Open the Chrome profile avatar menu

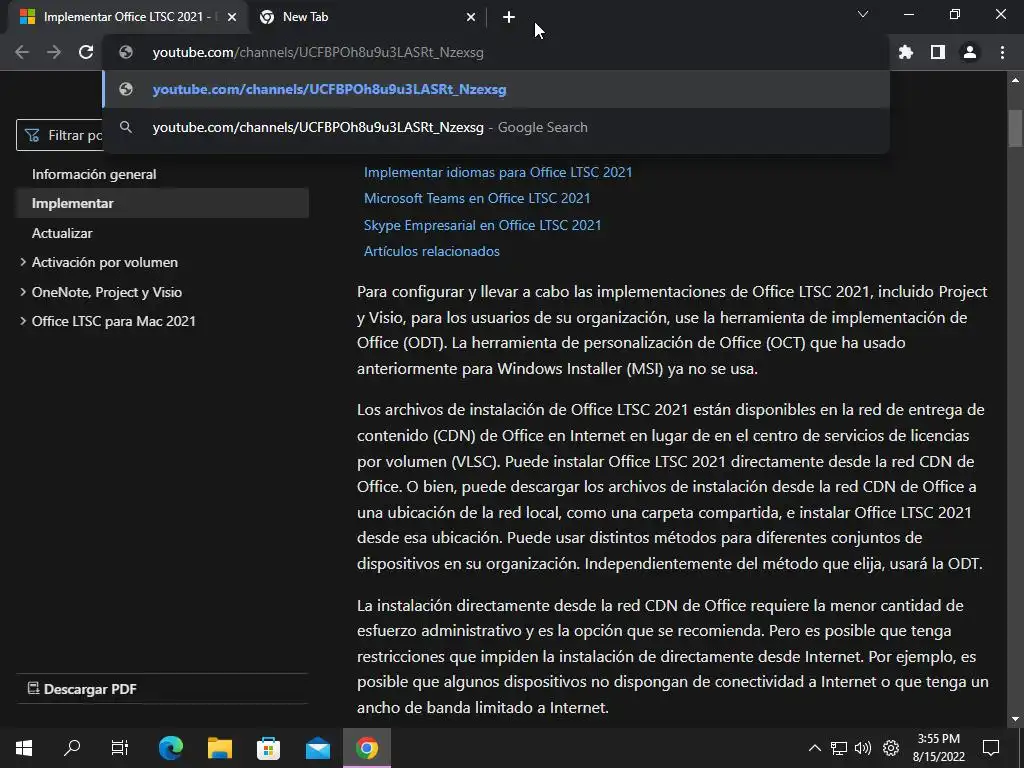click(x=970, y=52)
